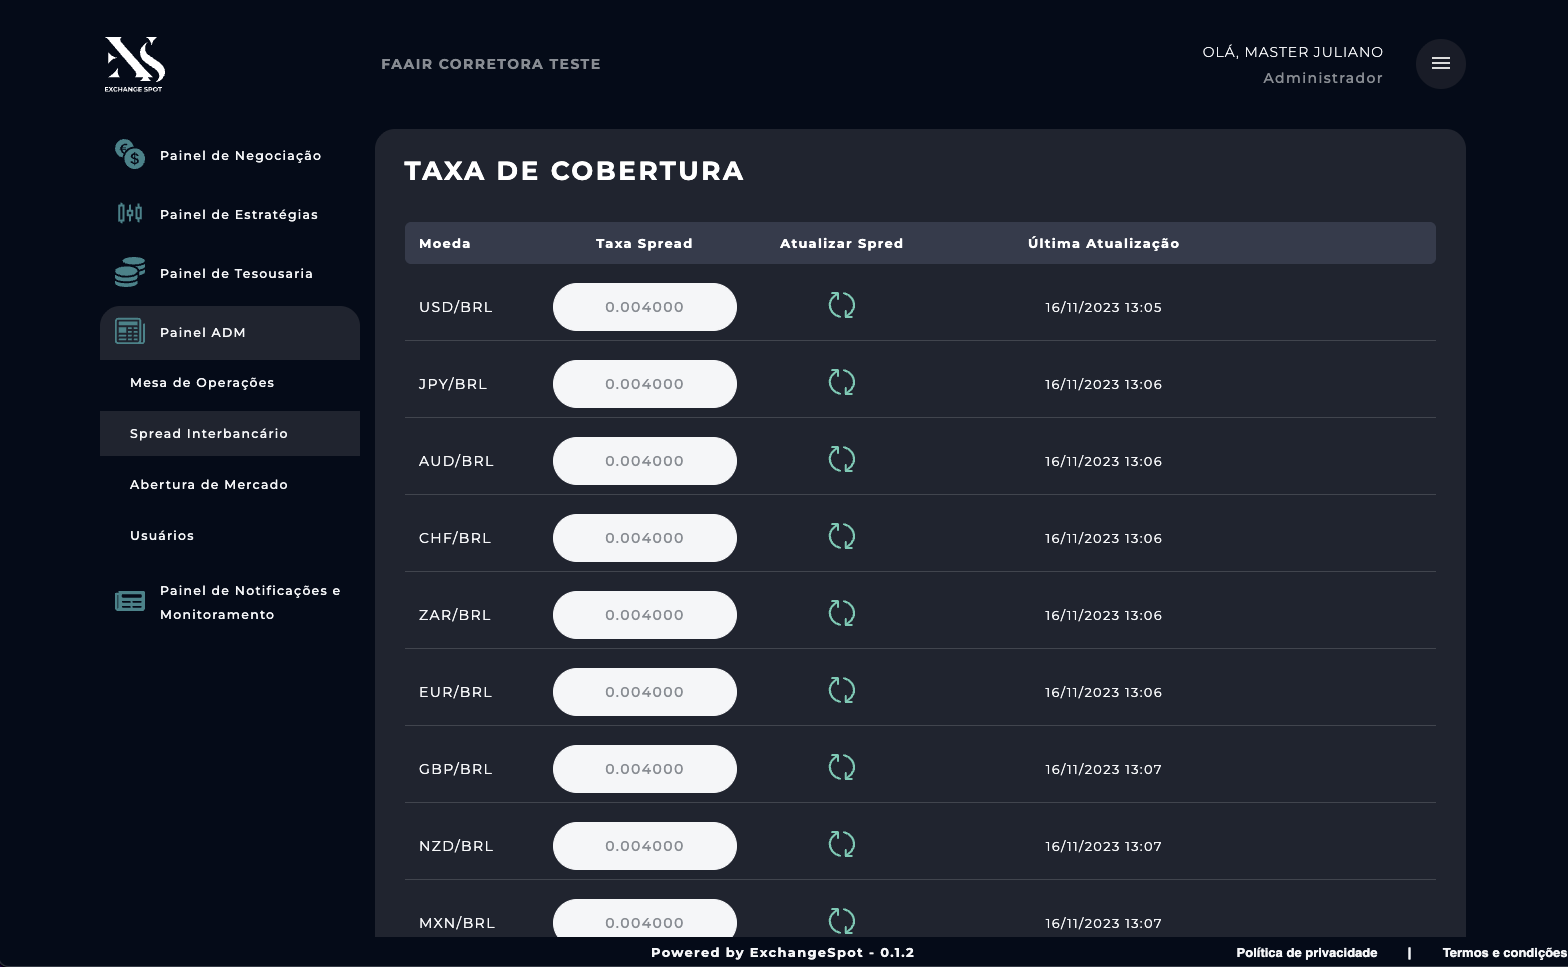Open Painel de Tesousaria
The width and height of the screenshot is (1568, 967).
[236, 274]
